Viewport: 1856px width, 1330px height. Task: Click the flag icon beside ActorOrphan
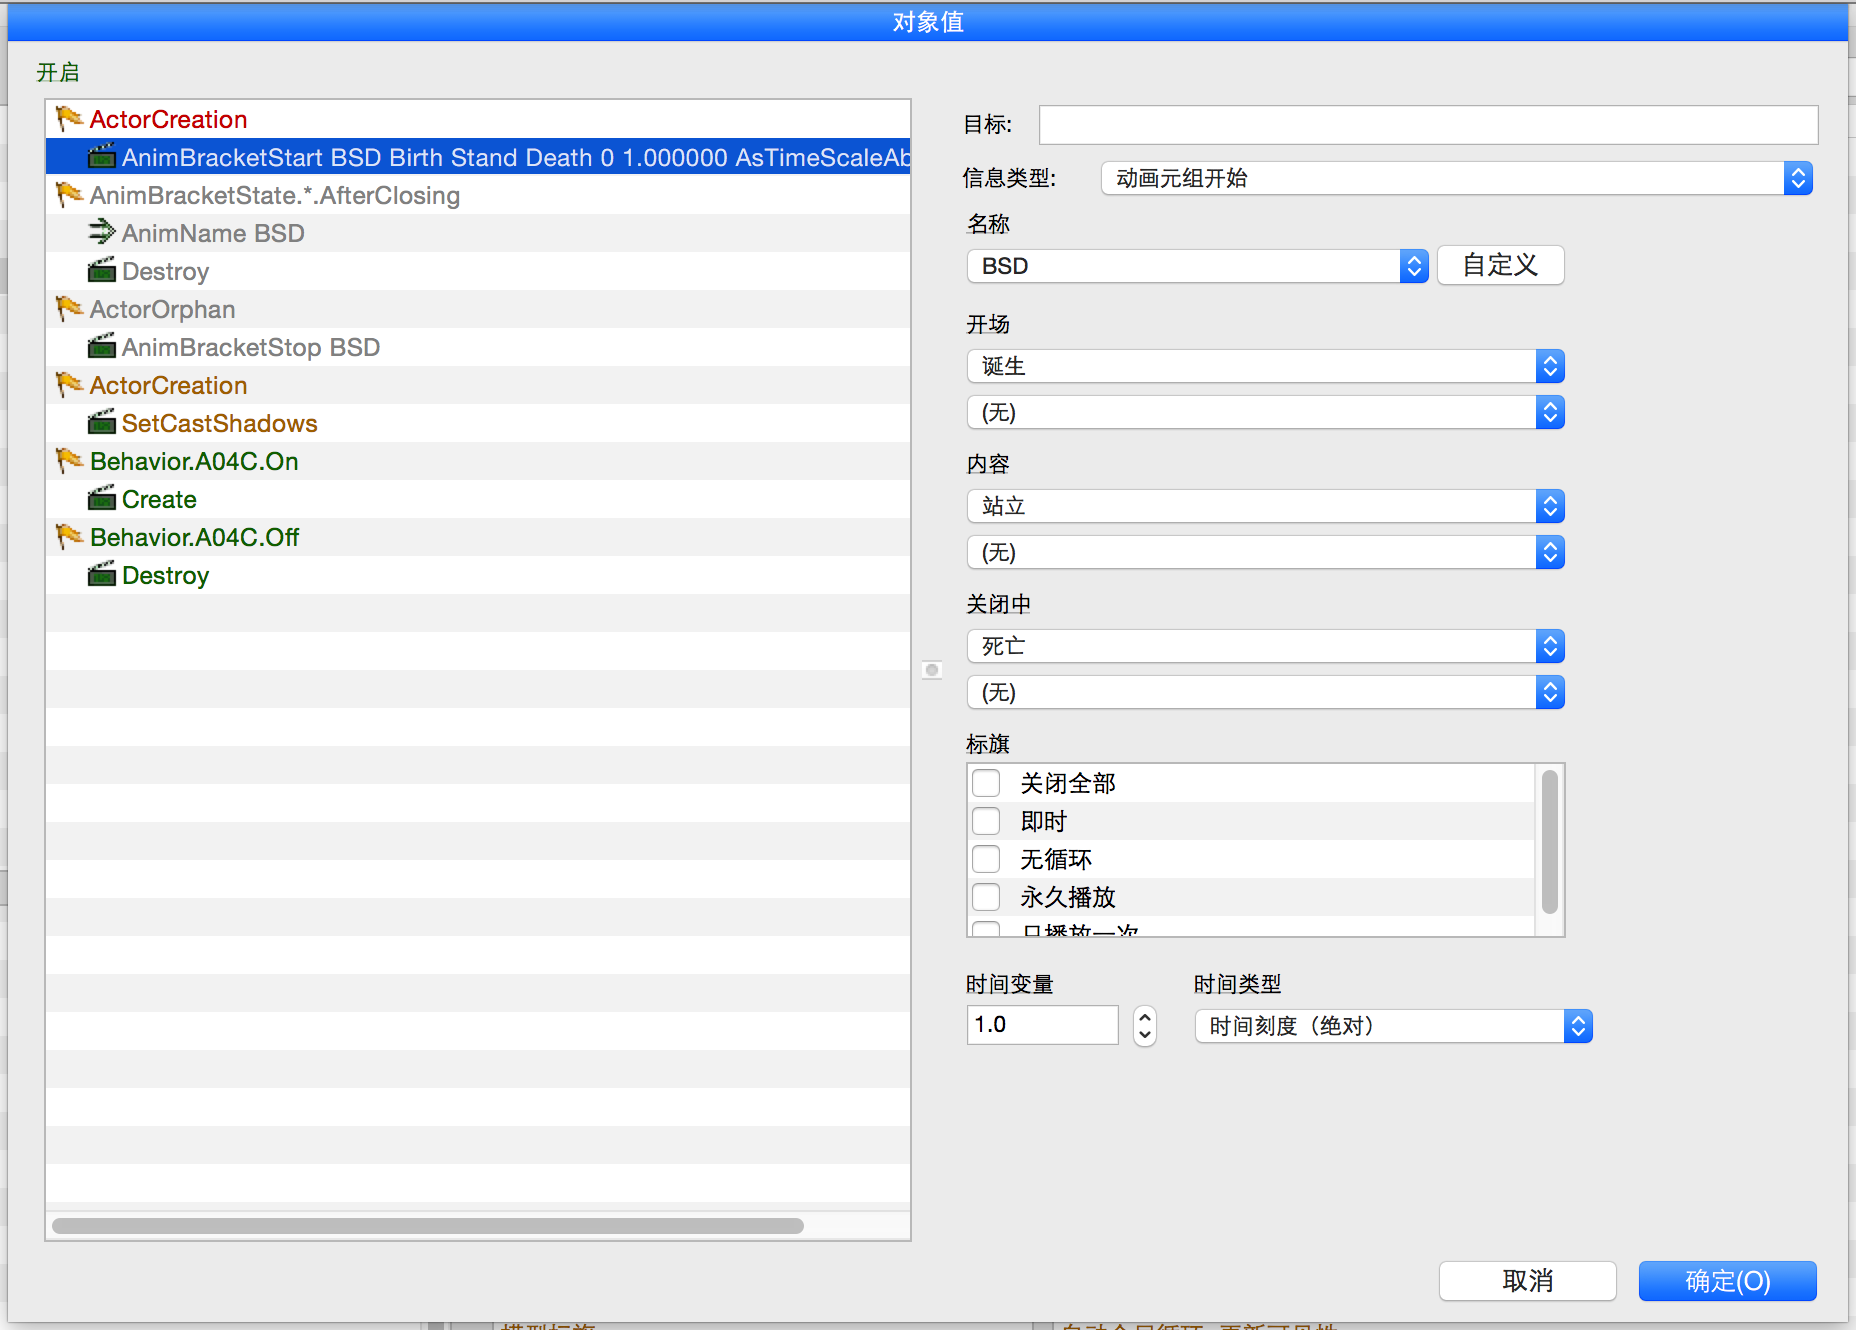(x=69, y=309)
